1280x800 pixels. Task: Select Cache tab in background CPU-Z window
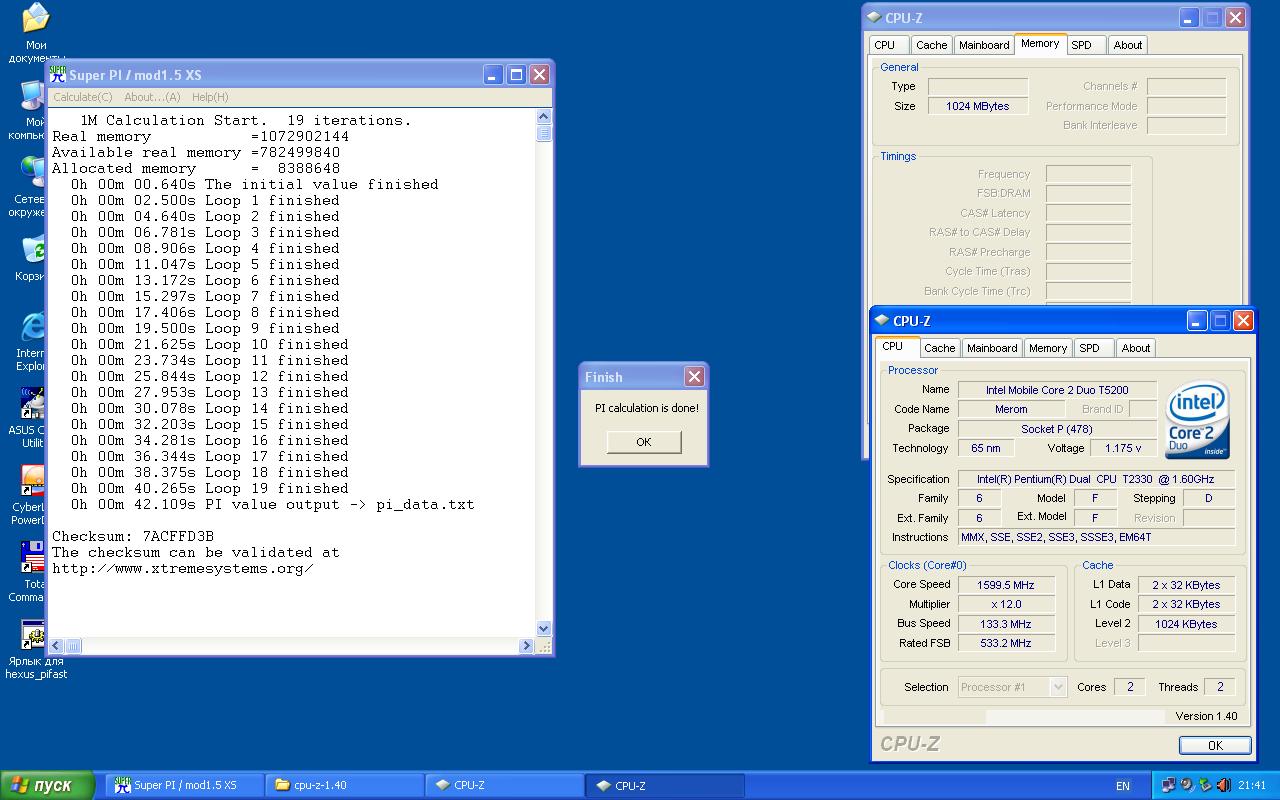[x=931, y=45]
